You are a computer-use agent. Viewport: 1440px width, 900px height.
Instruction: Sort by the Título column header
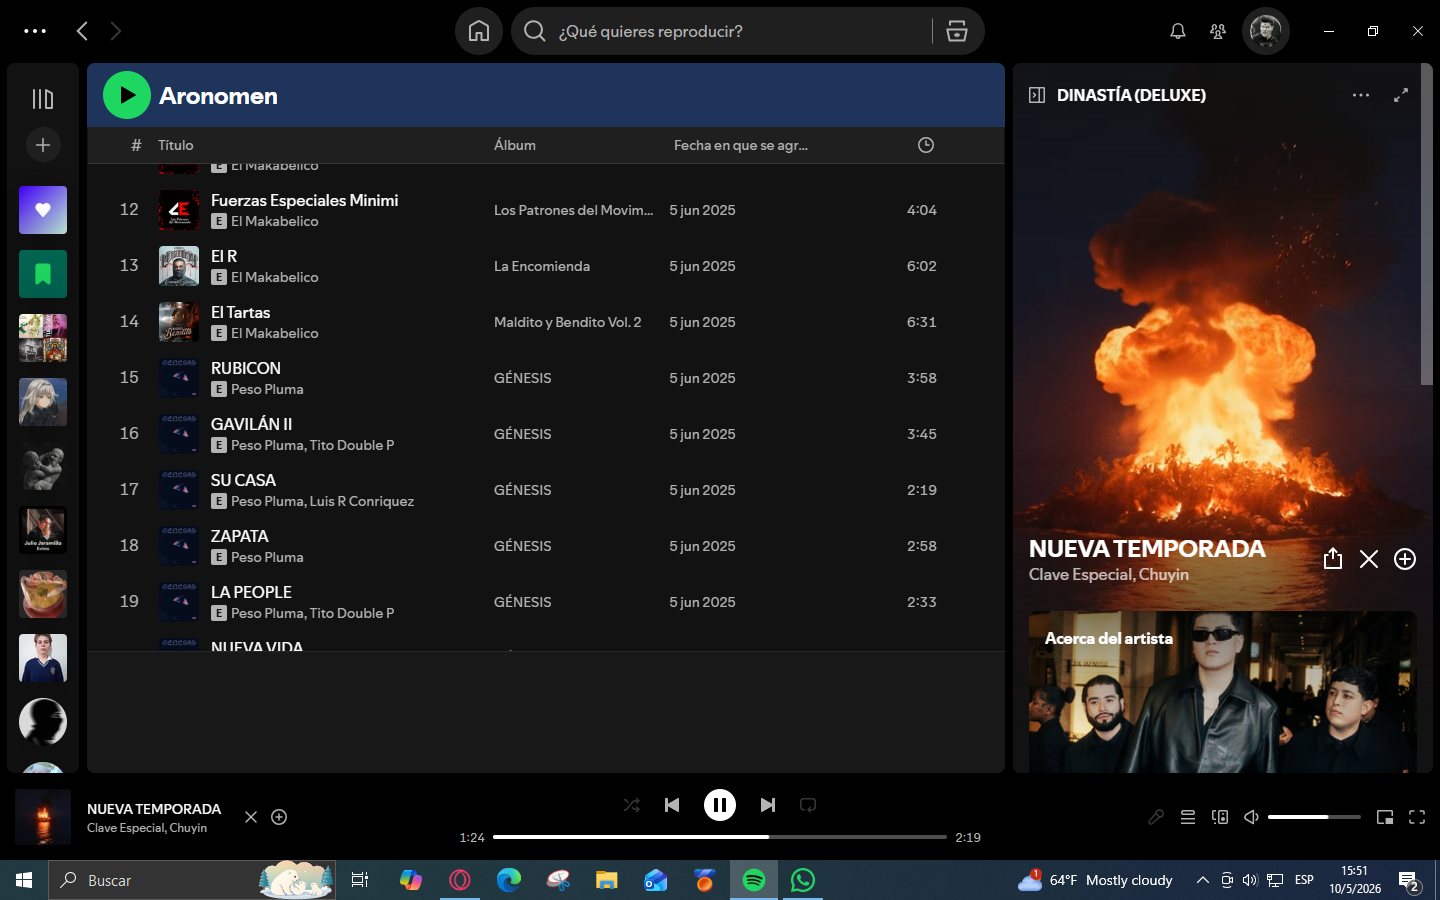176,145
